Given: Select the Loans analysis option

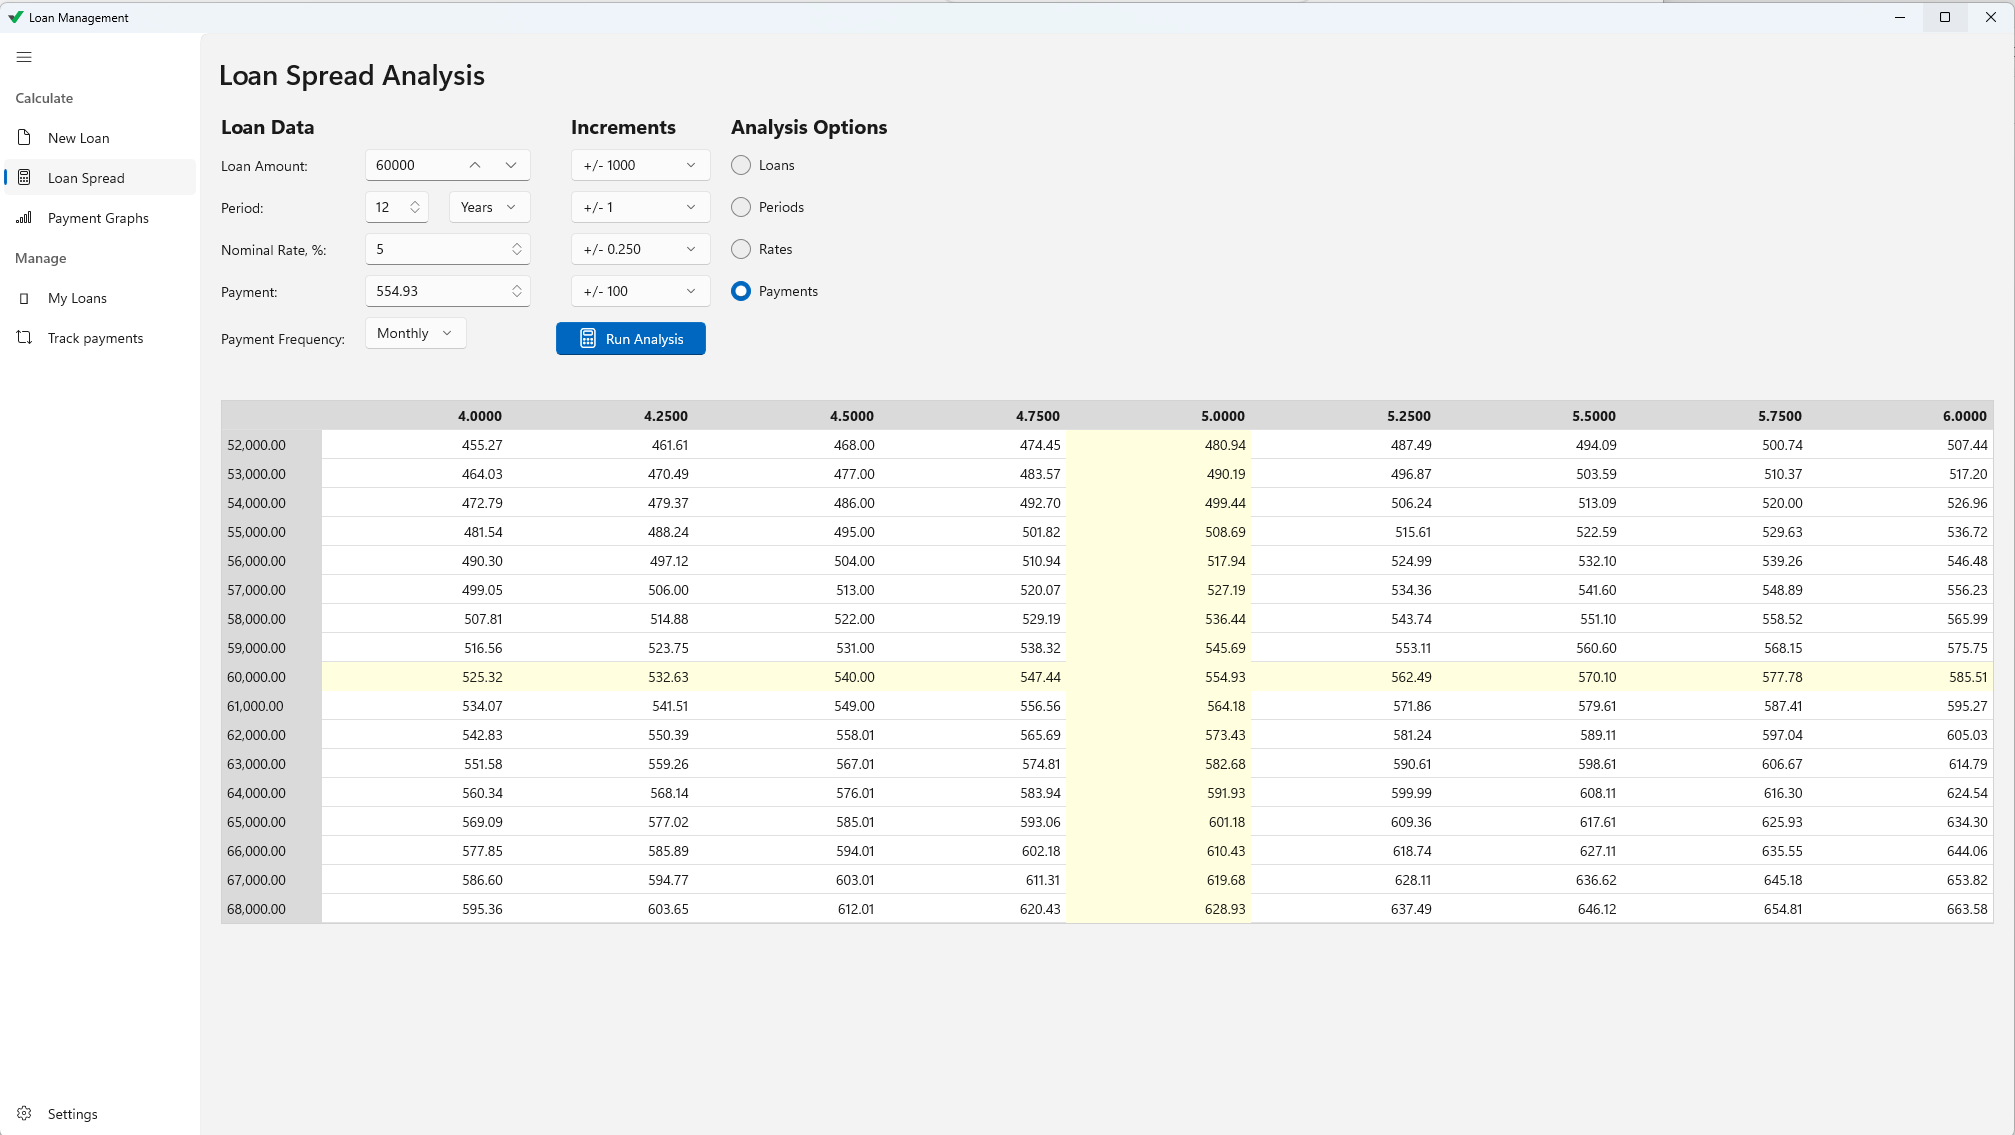Looking at the screenshot, I should pyautogui.click(x=741, y=165).
